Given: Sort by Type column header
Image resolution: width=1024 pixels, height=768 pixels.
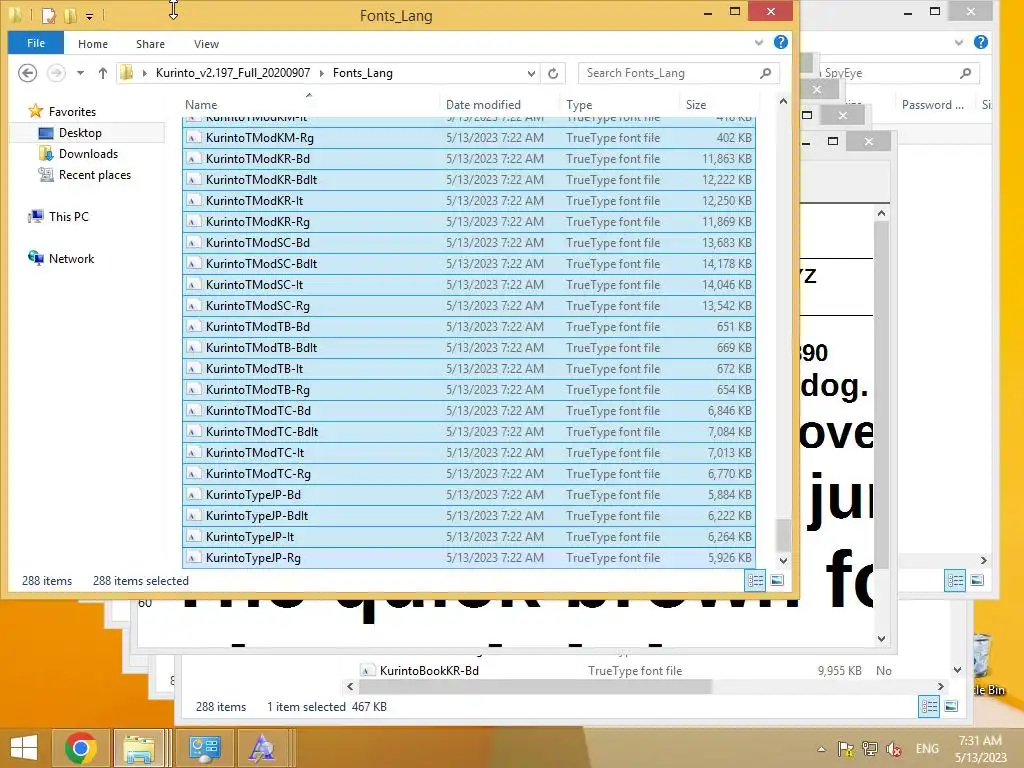Looking at the screenshot, I should (579, 104).
